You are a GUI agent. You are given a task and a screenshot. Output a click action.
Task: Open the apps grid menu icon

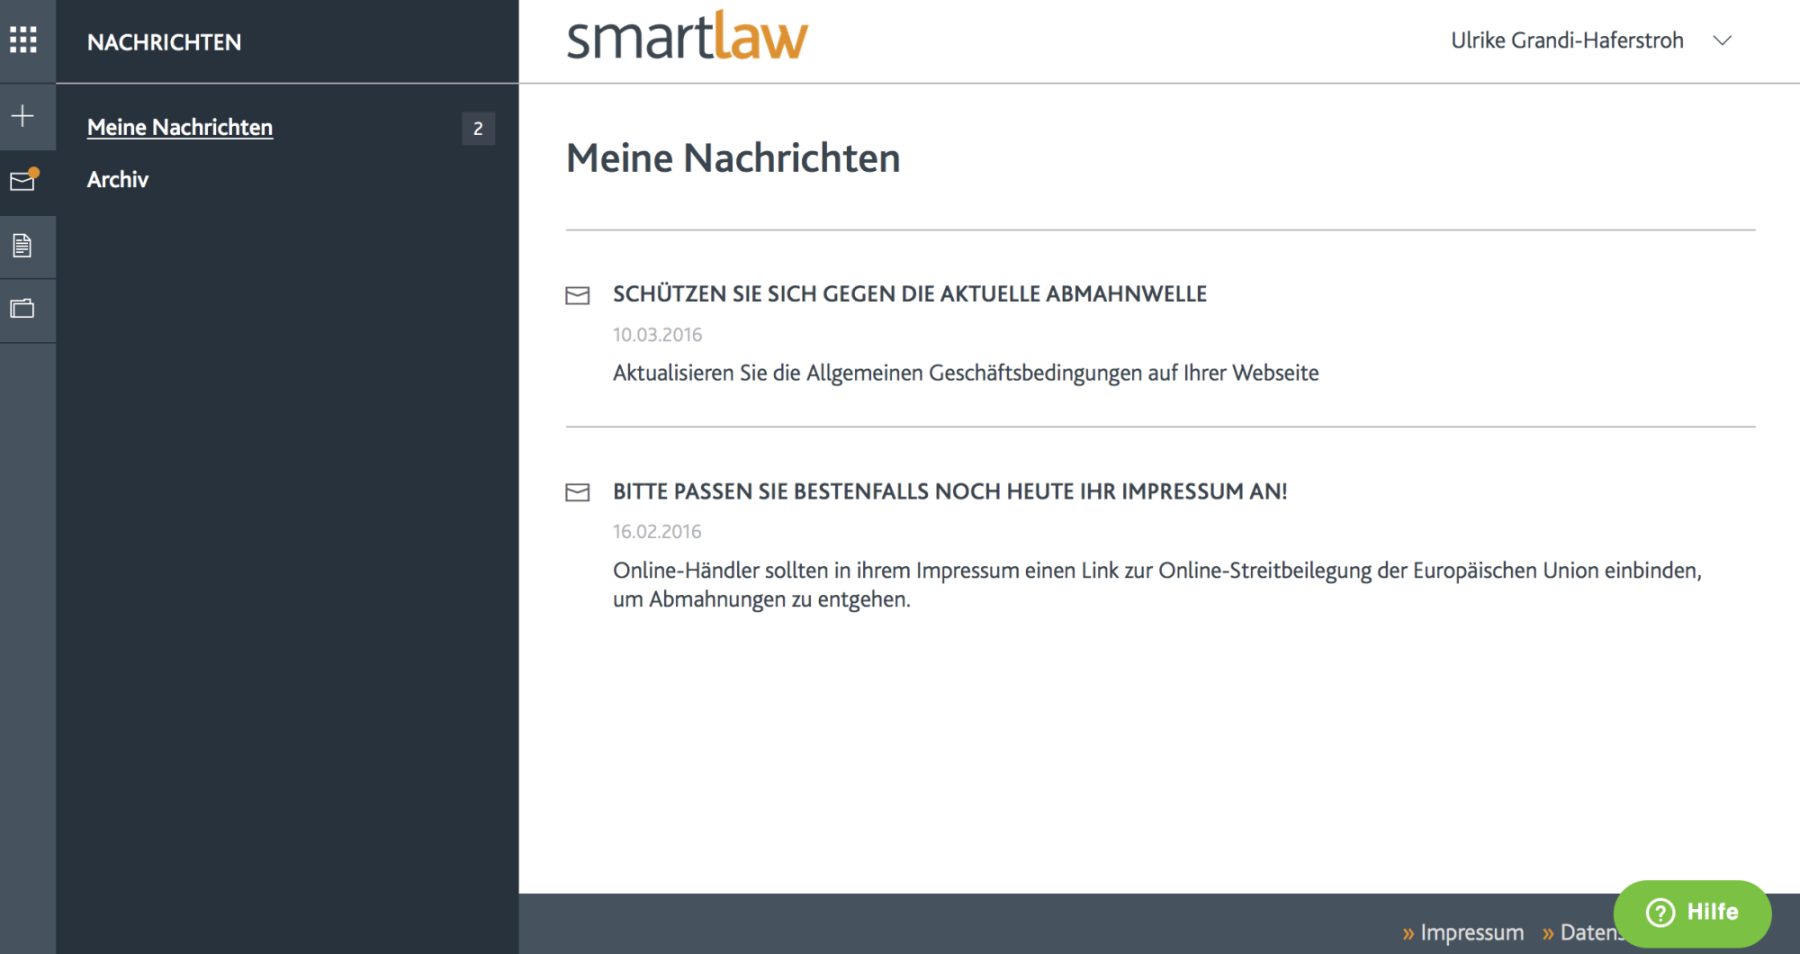[x=23, y=40]
